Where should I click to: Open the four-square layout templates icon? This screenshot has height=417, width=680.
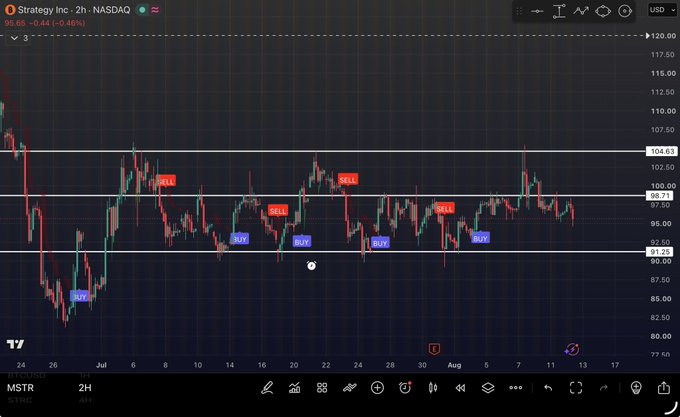[322, 388]
